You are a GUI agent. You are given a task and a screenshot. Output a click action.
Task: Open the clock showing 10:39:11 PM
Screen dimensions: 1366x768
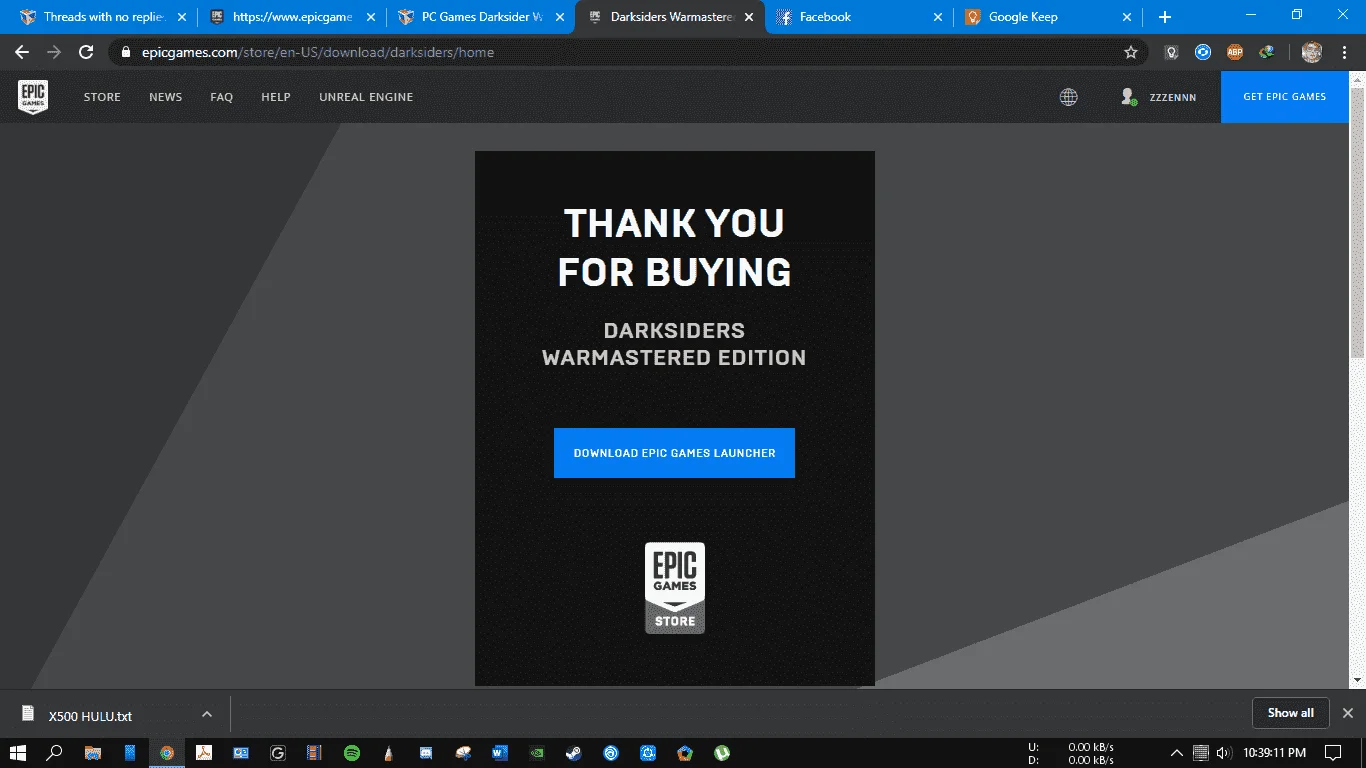1274,752
